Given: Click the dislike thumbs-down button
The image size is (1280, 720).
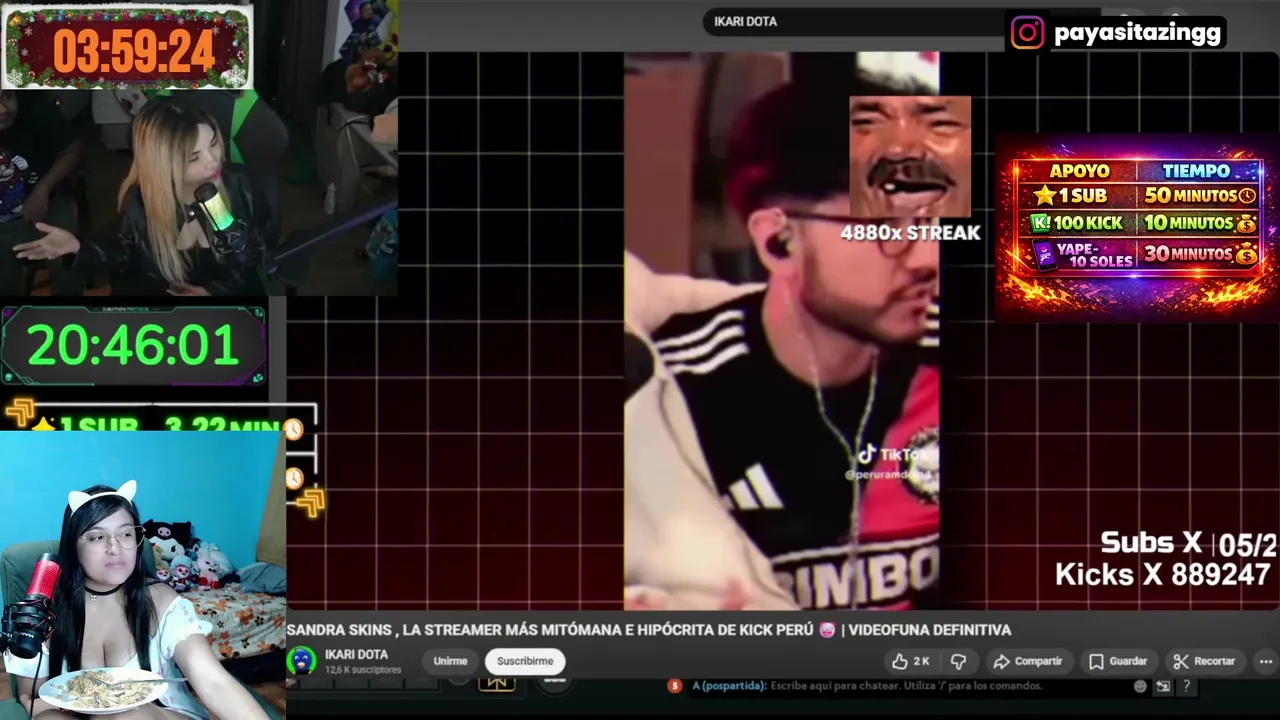Looking at the screenshot, I should [958, 661].
